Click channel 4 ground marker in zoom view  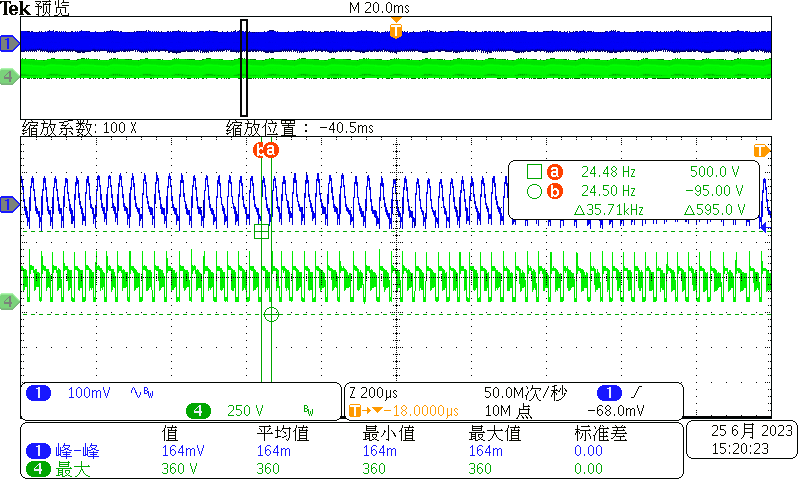pos(9,301)
